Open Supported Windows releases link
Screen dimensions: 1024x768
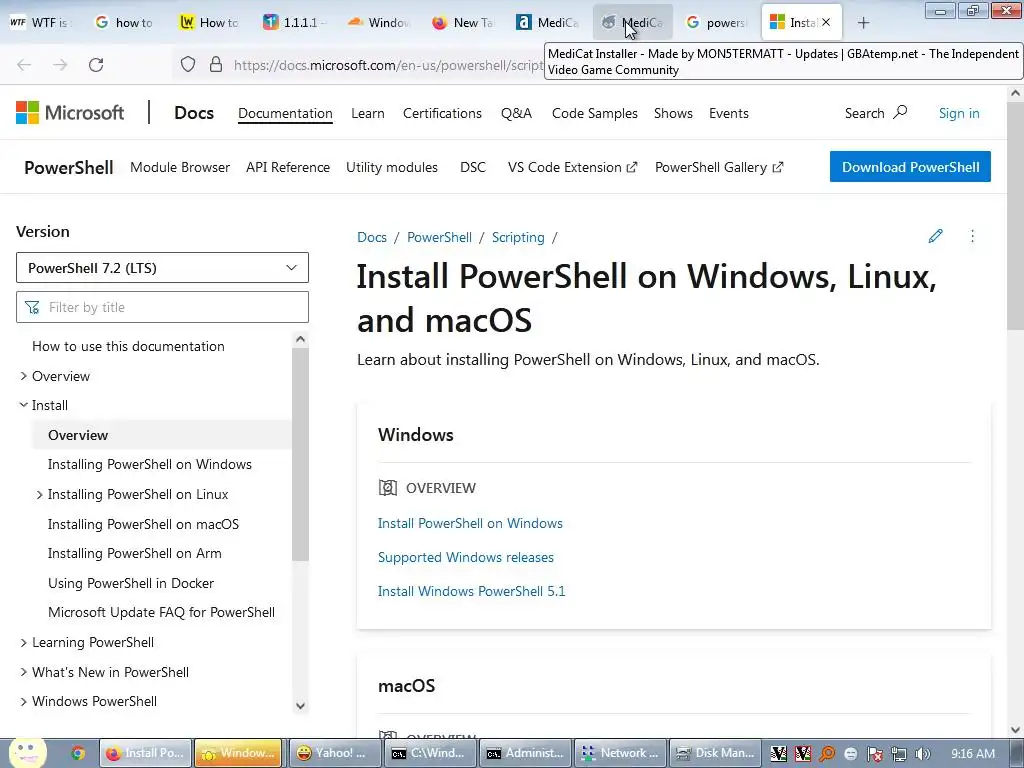tap(466, 557)
